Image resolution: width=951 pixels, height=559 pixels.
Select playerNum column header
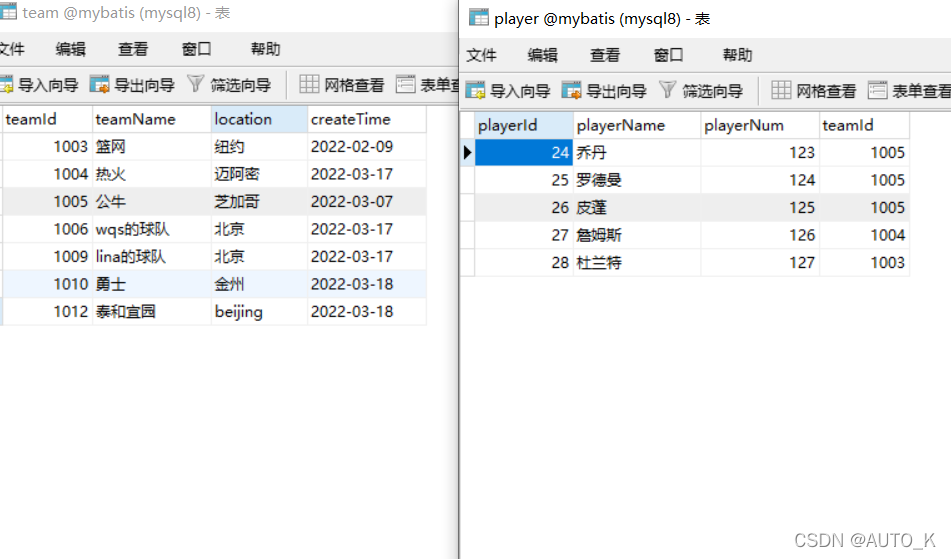760,126
